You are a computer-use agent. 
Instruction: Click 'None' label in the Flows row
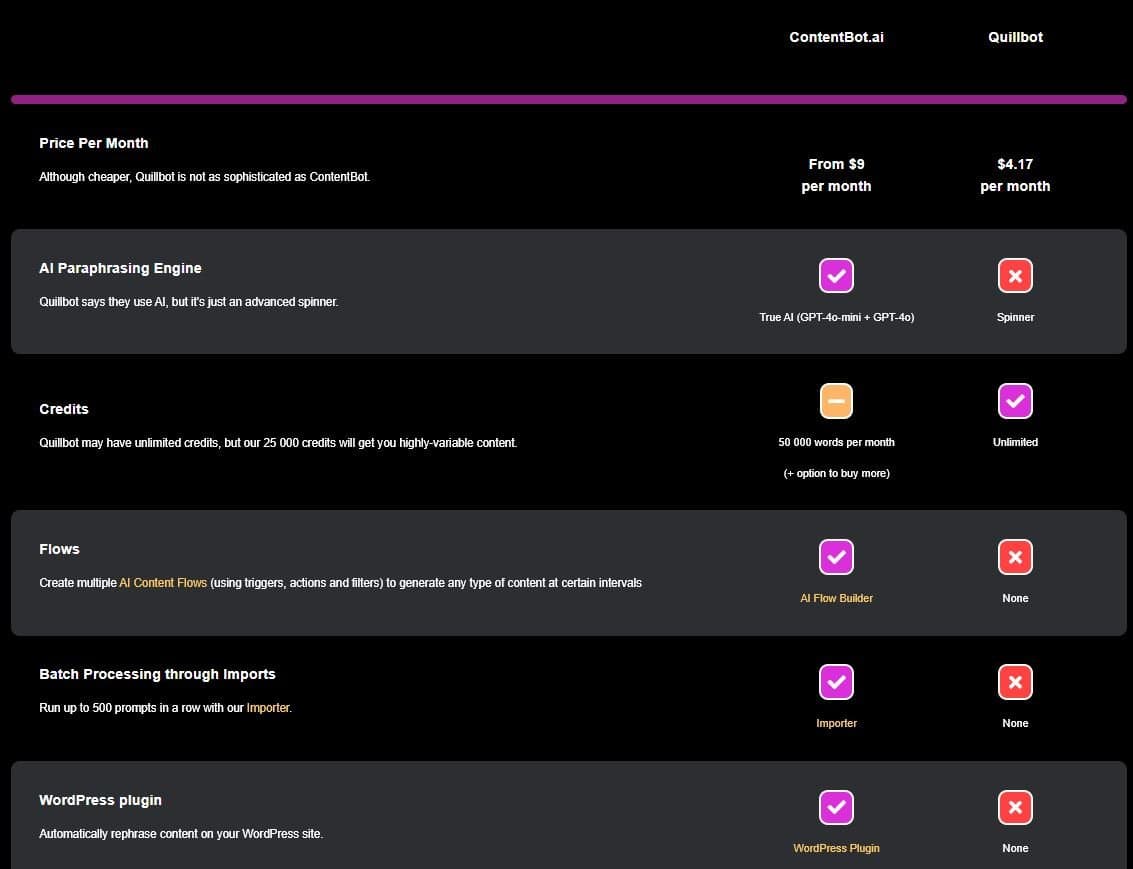1015,598
